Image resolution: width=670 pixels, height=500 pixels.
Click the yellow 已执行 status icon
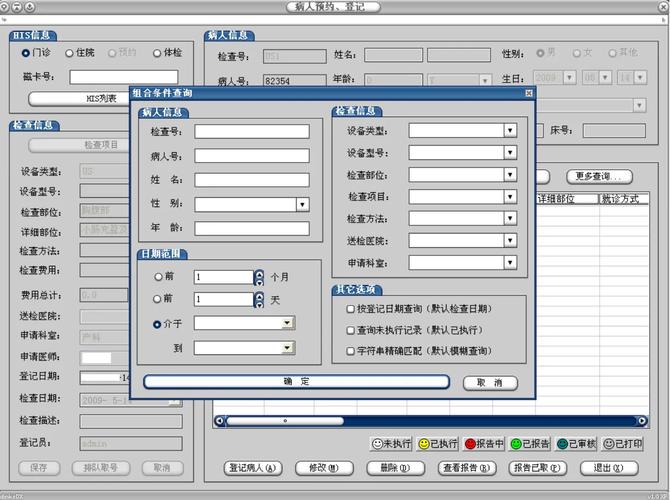438,444
